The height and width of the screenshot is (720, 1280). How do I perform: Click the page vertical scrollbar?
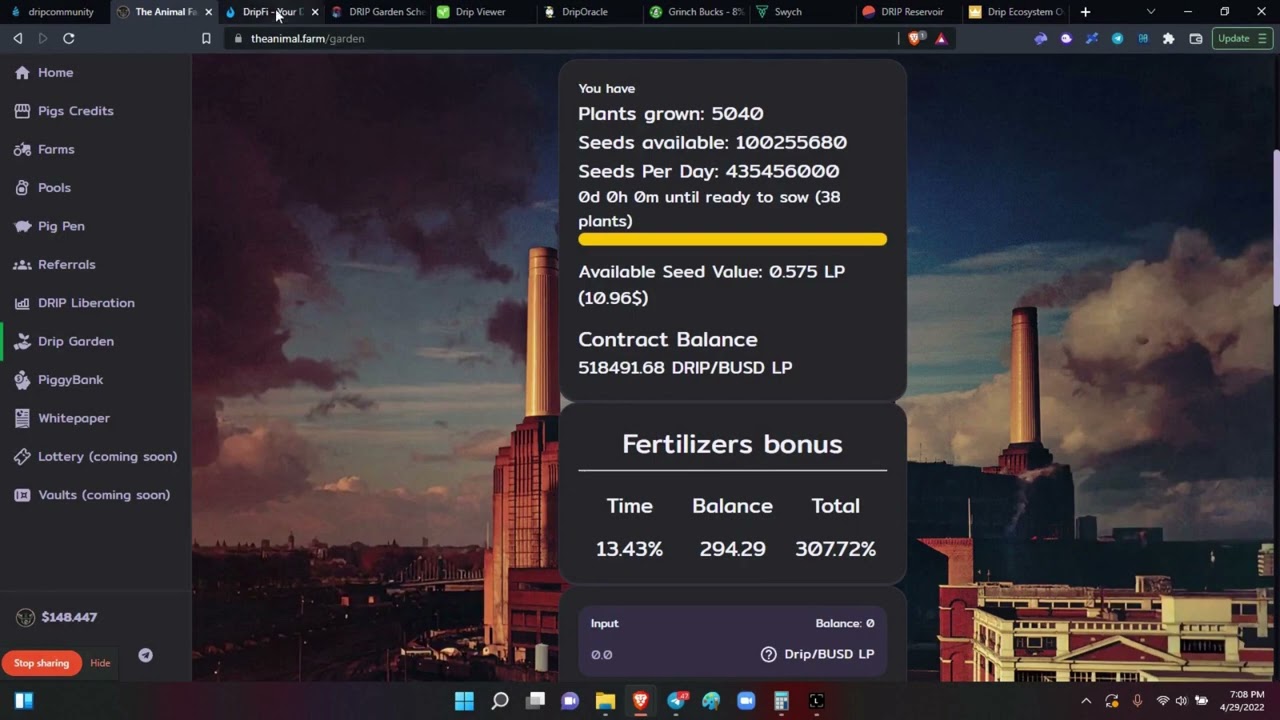coord(1275,228)
